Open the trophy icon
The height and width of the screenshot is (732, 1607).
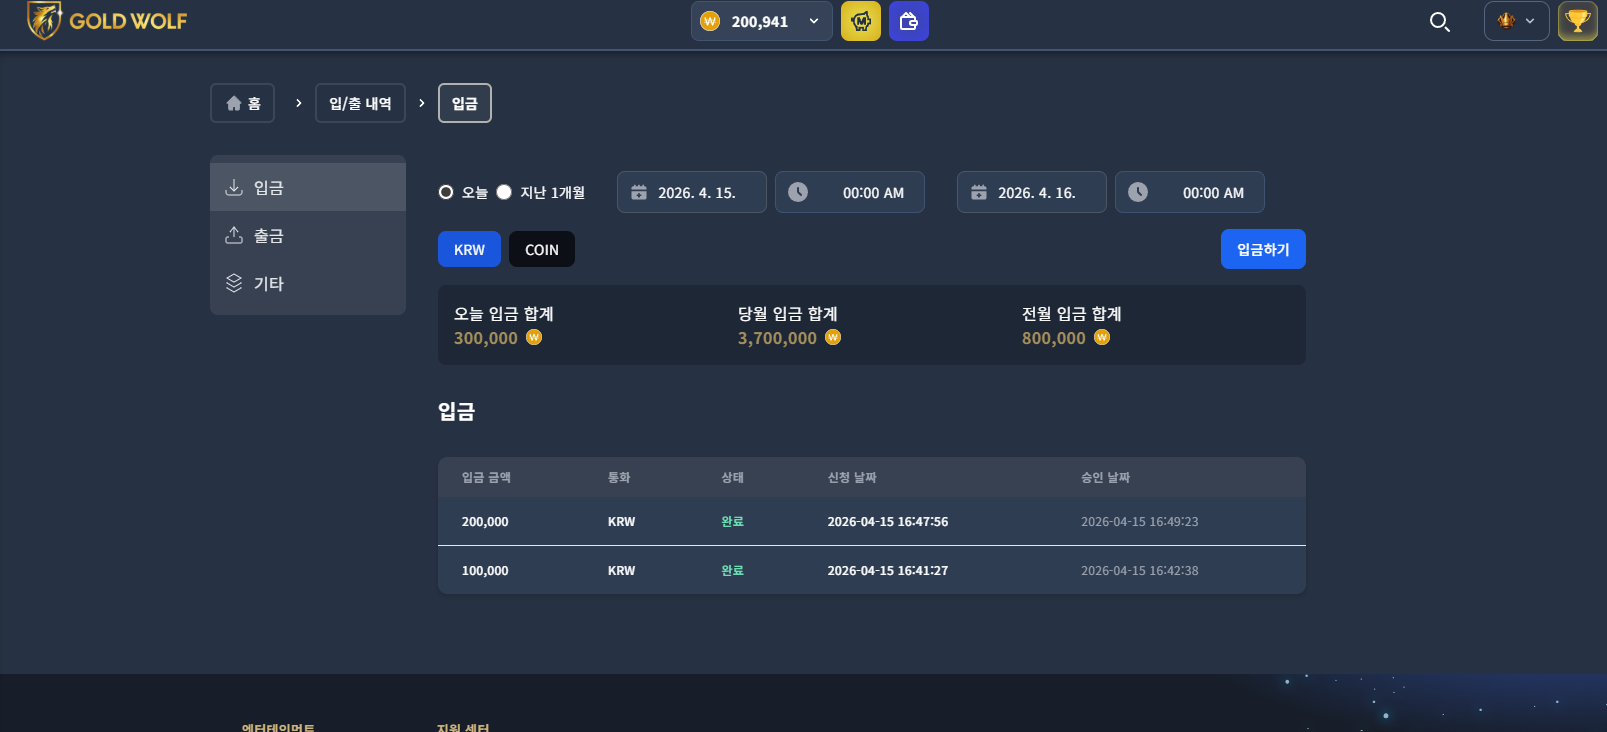coord(1578,21)
